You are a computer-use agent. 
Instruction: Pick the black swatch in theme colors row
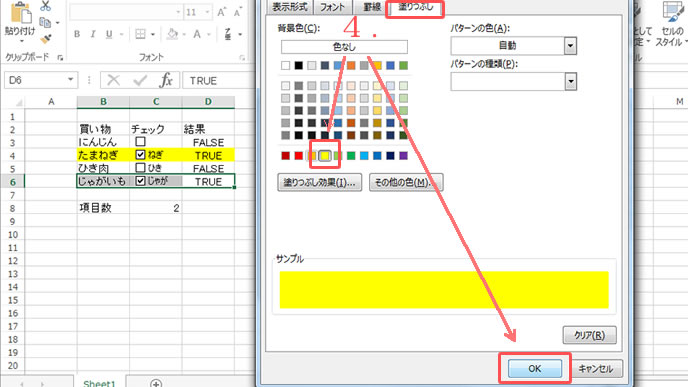tap(299, 65)
